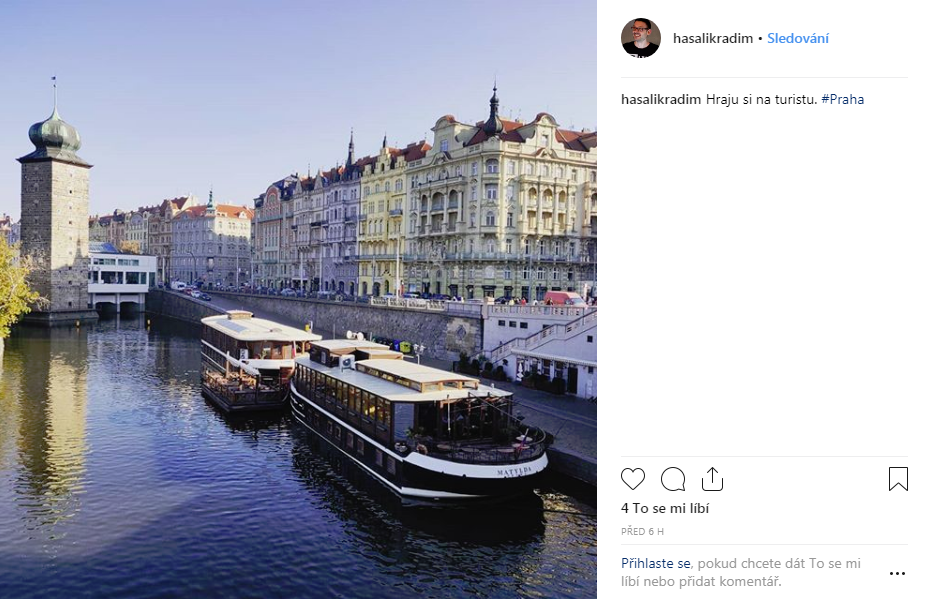
Task: Select the caption text Hraju si na turistu
Action: [761, 99]
